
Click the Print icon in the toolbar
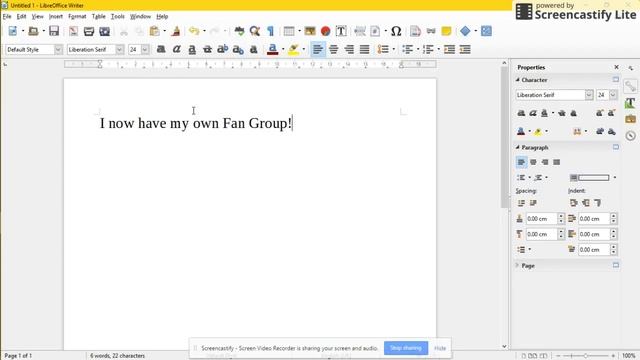coord(89,31)
